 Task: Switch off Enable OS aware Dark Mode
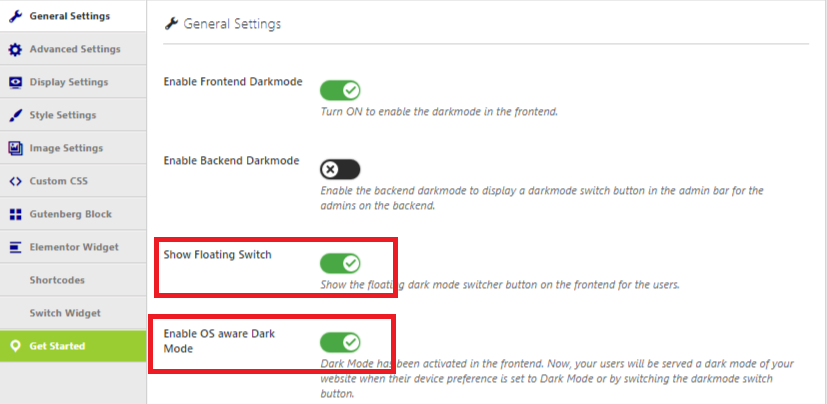[340, 342]
